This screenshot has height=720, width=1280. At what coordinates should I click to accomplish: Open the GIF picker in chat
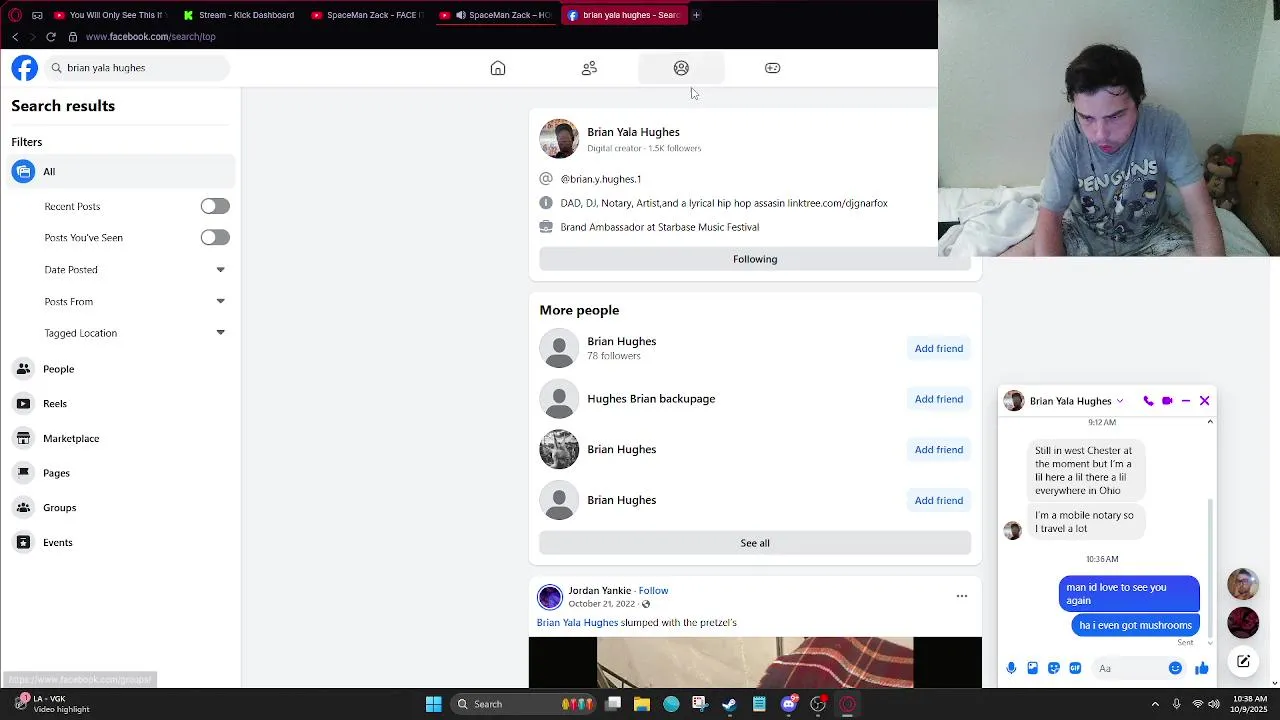[x=1075, y=668]
